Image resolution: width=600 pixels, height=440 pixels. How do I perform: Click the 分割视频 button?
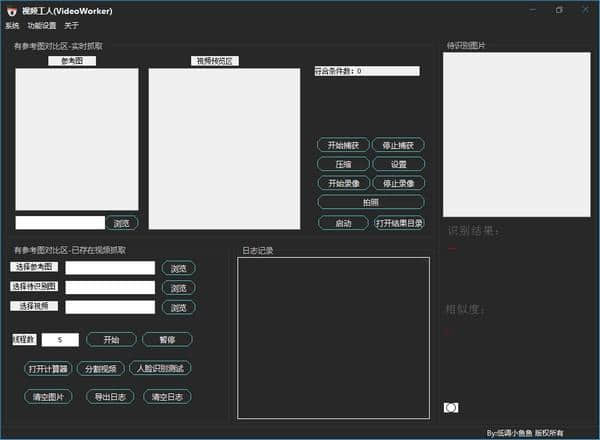[x=102, y=368]
